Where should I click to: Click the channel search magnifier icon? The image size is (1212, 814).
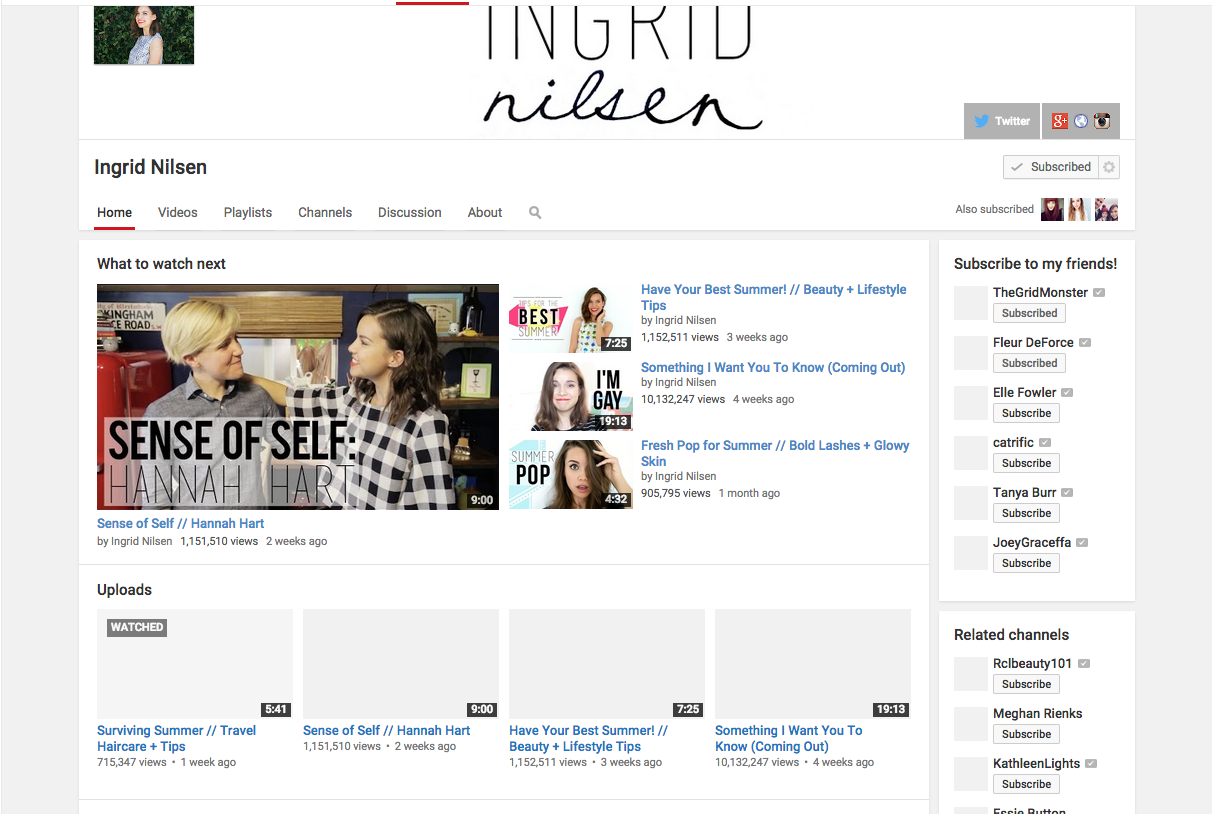[x=535, y=213]
